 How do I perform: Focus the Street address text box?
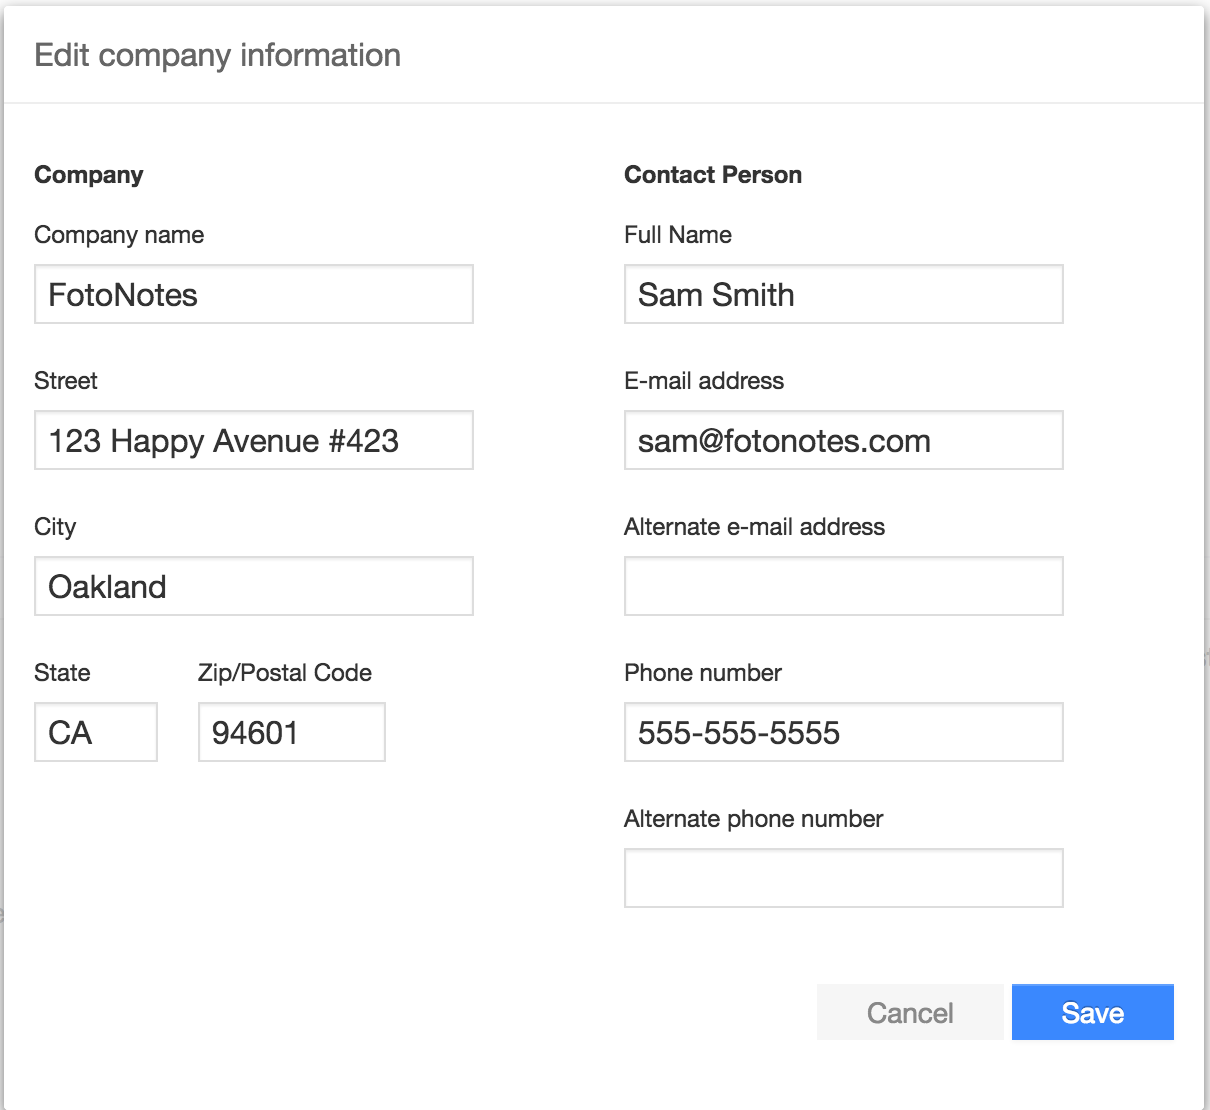pyautogui.click(x=253, y=440)
